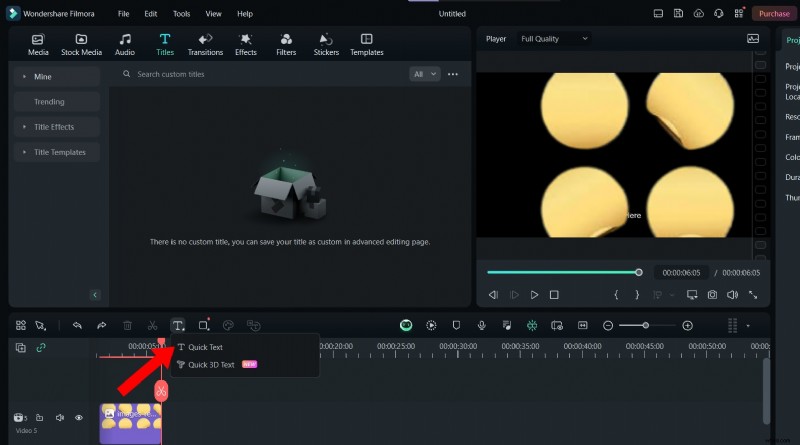The width and height of the screenshot is (800, 445).
Task: Click the Text tool in timeline toolbar
Action: (178, 325)
